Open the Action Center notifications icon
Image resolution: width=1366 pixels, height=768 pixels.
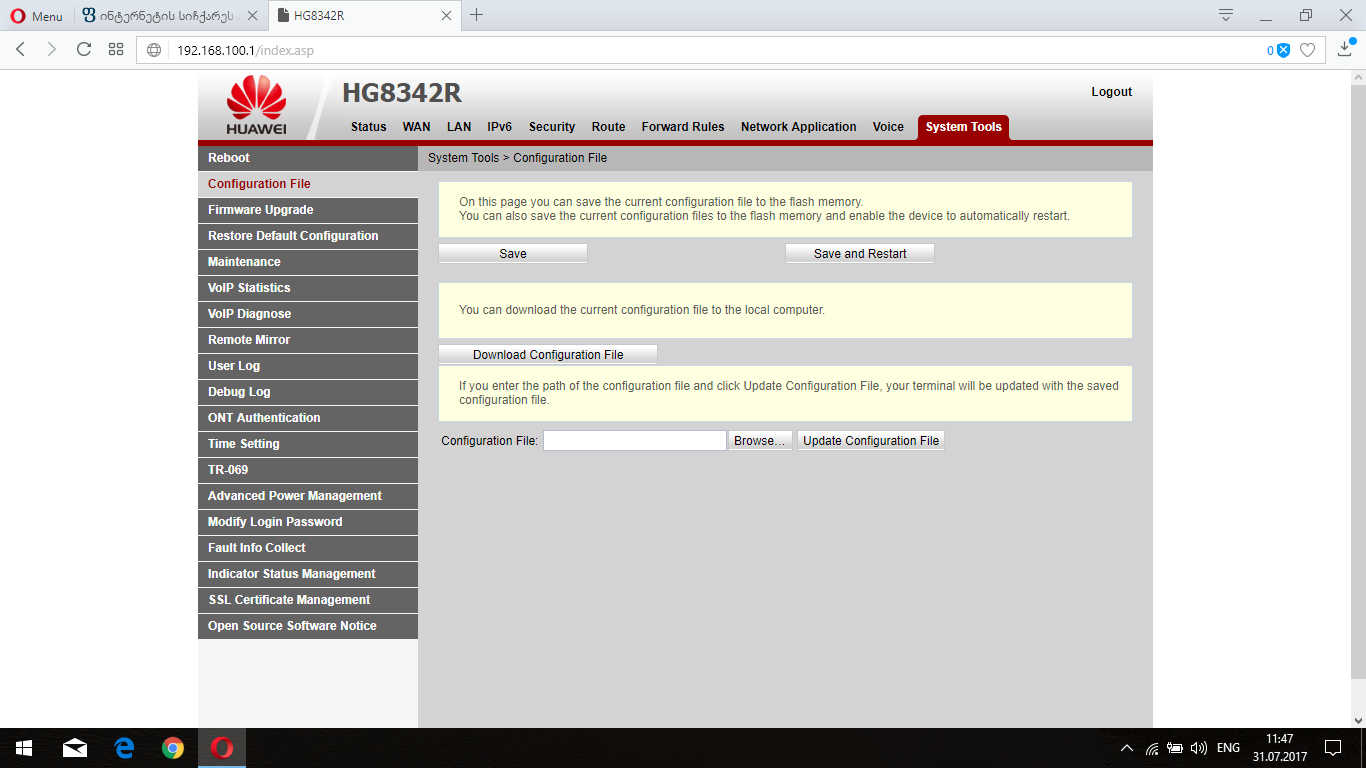coord(1333,748)
